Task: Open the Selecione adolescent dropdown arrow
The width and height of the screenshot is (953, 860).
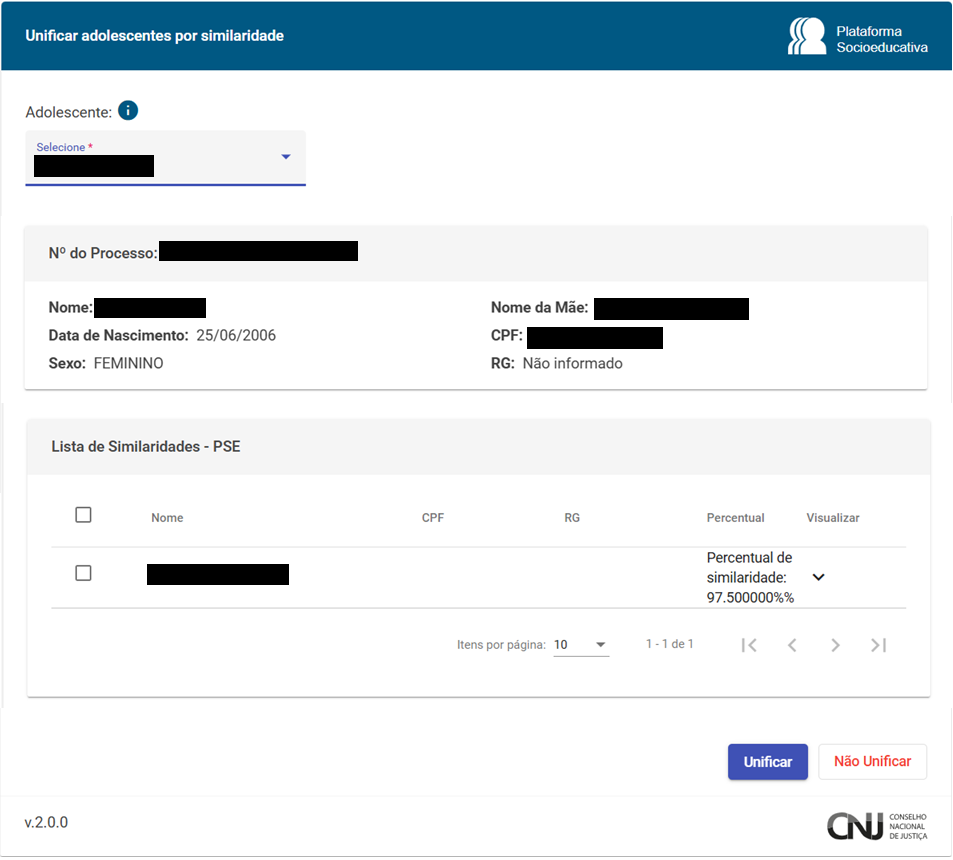Action: point(286,157)
